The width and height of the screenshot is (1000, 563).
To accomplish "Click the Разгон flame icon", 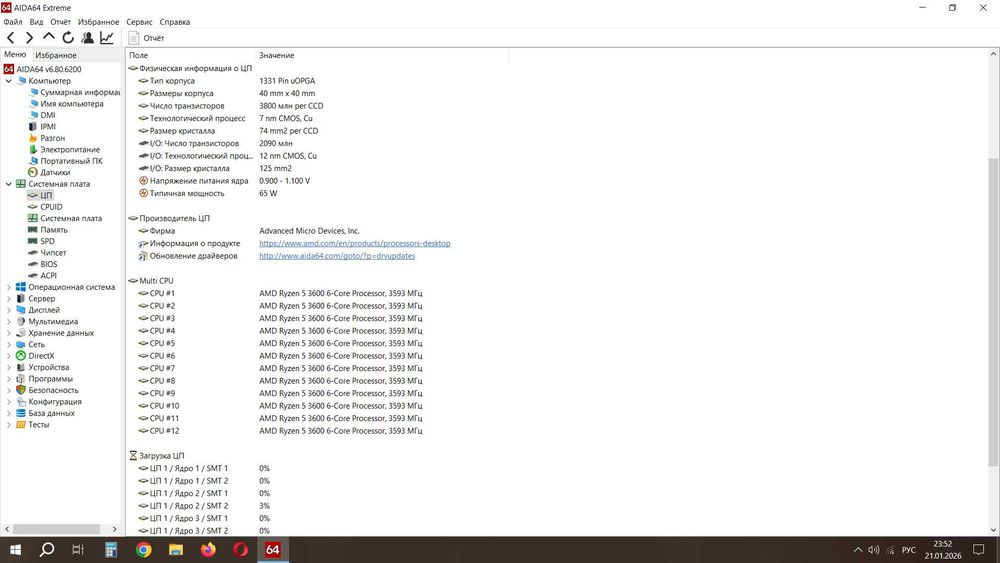I will (x=33, y=138).
